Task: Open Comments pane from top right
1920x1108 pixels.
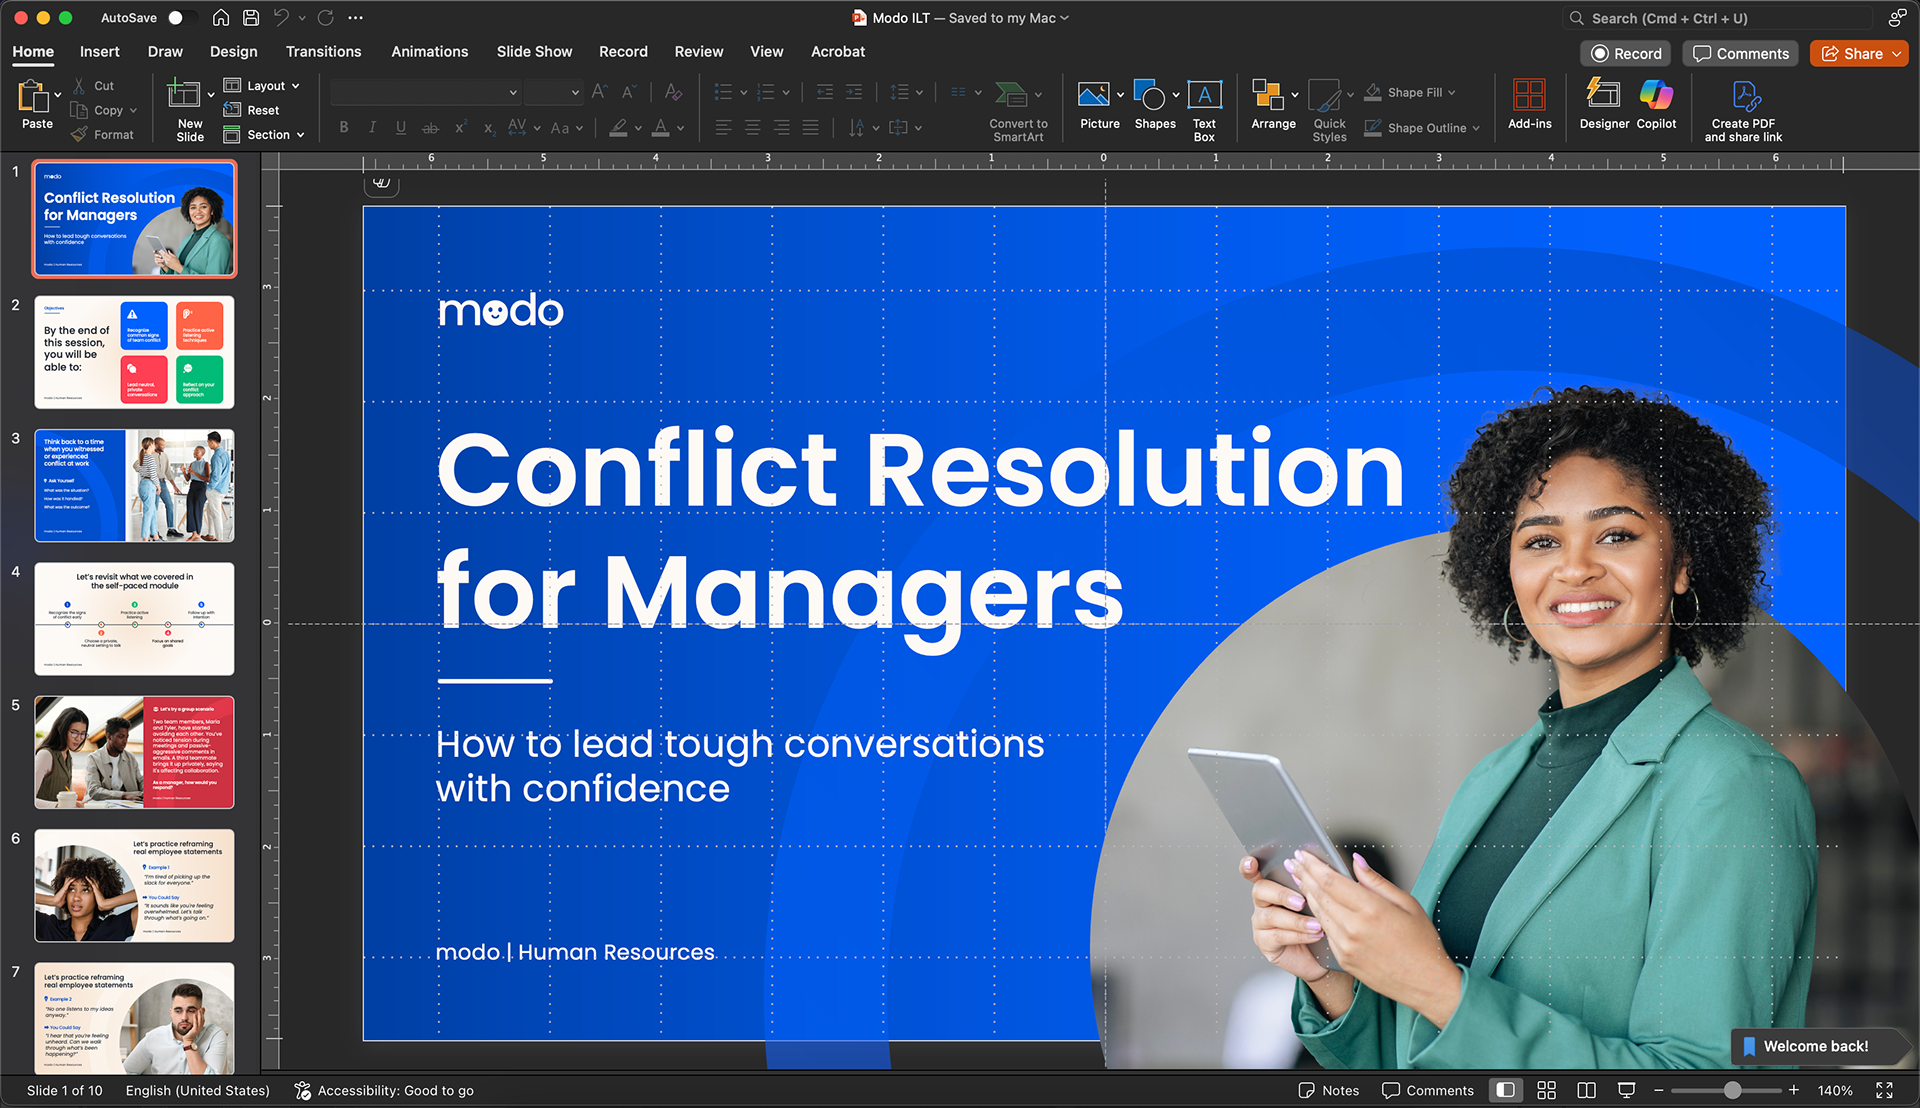Action: 1740,54
